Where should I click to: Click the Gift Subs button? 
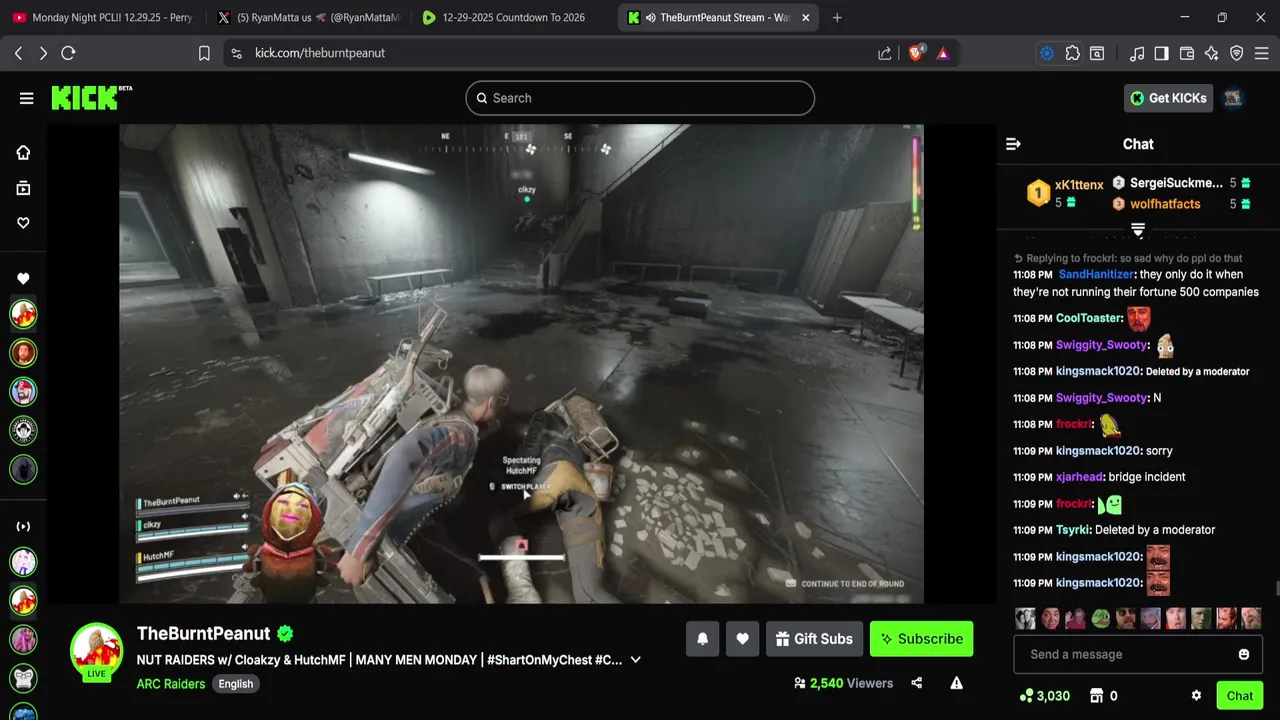(x=813, y=639)
